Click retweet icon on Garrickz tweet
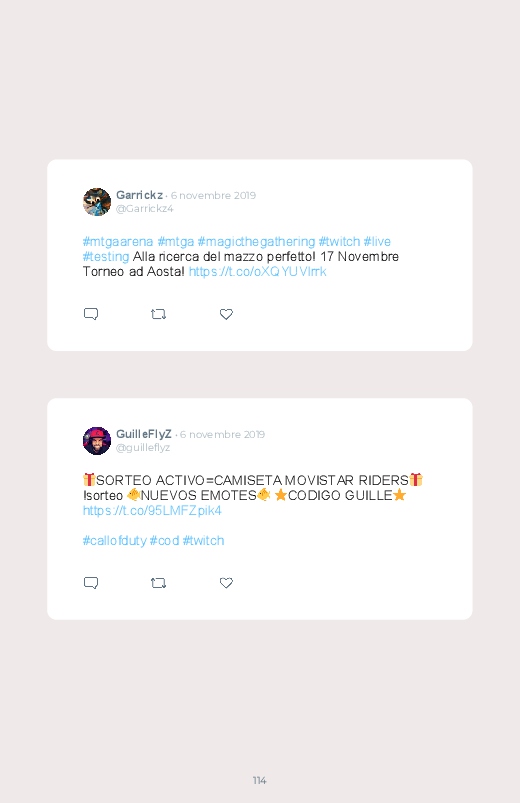 click(158, 314)
